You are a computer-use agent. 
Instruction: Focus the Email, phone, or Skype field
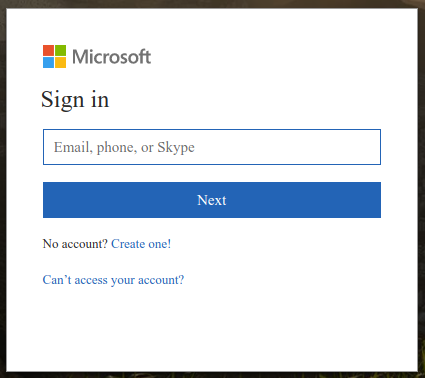coord(212,147)
